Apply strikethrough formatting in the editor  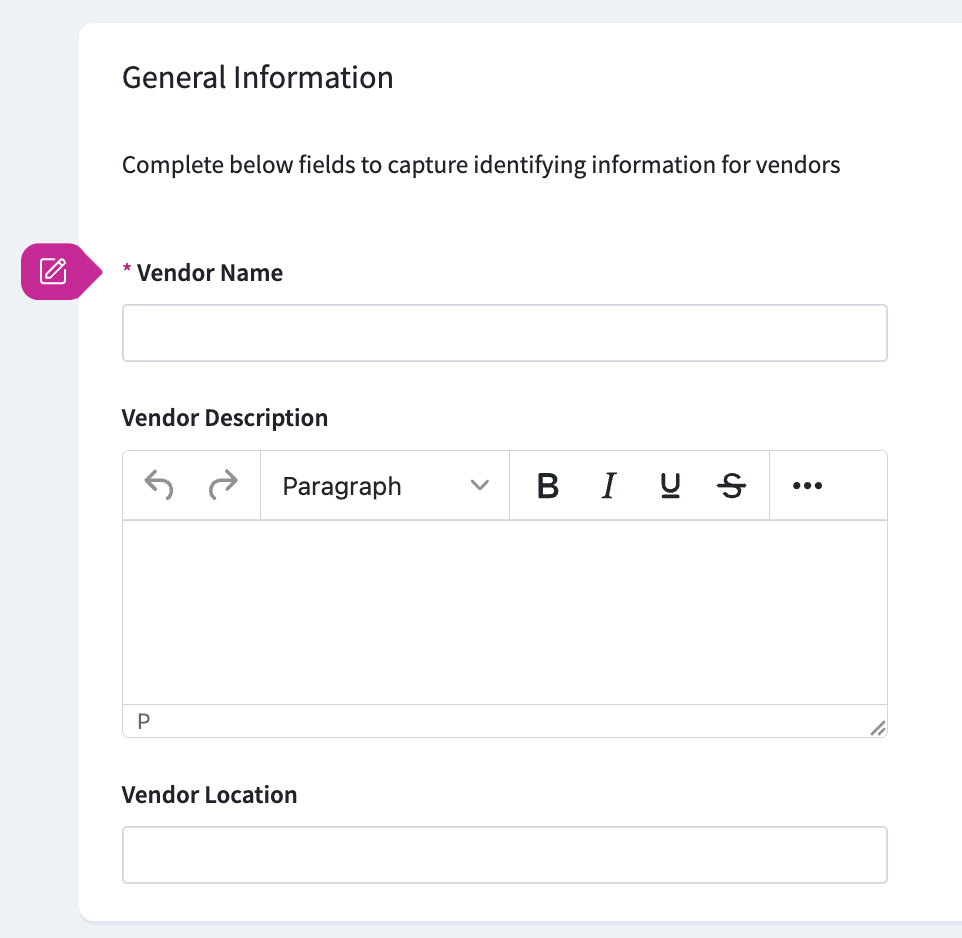pyautogui.click(x=732, y=486)
